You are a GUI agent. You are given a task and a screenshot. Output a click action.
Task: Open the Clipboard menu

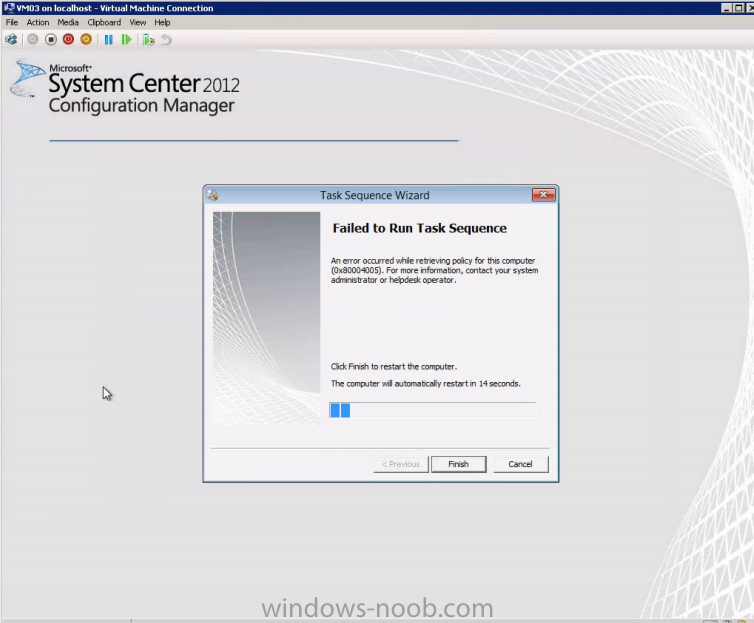[104, 23]
